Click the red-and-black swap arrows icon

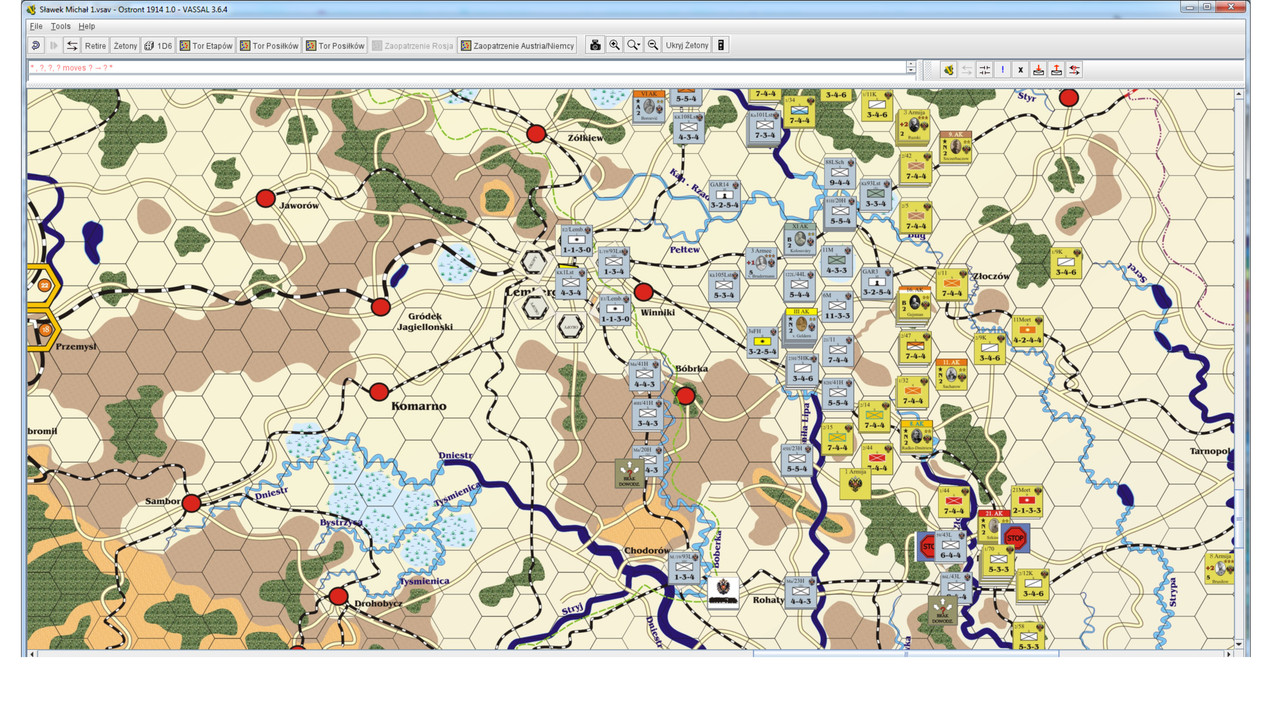click(1075, 70)
